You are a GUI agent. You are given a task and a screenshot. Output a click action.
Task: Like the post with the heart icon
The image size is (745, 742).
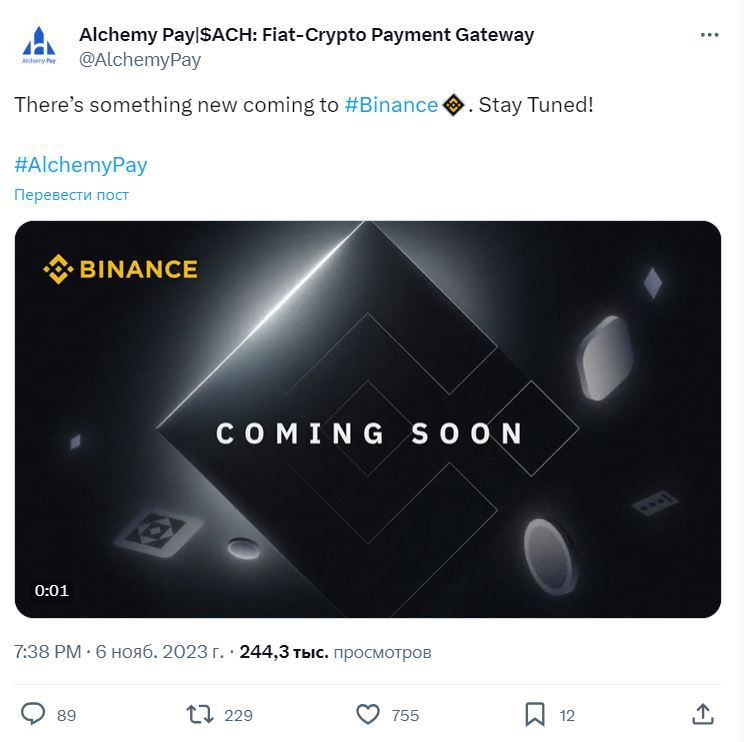coord(369,714)
